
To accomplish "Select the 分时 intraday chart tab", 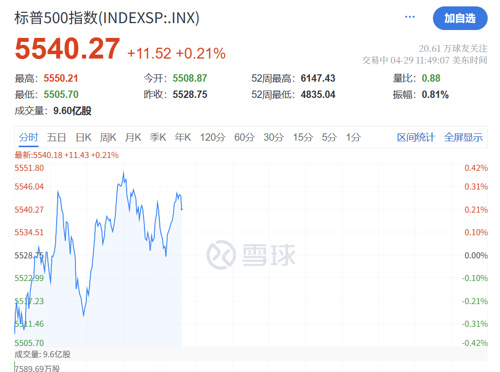I will tap(28, 137).
